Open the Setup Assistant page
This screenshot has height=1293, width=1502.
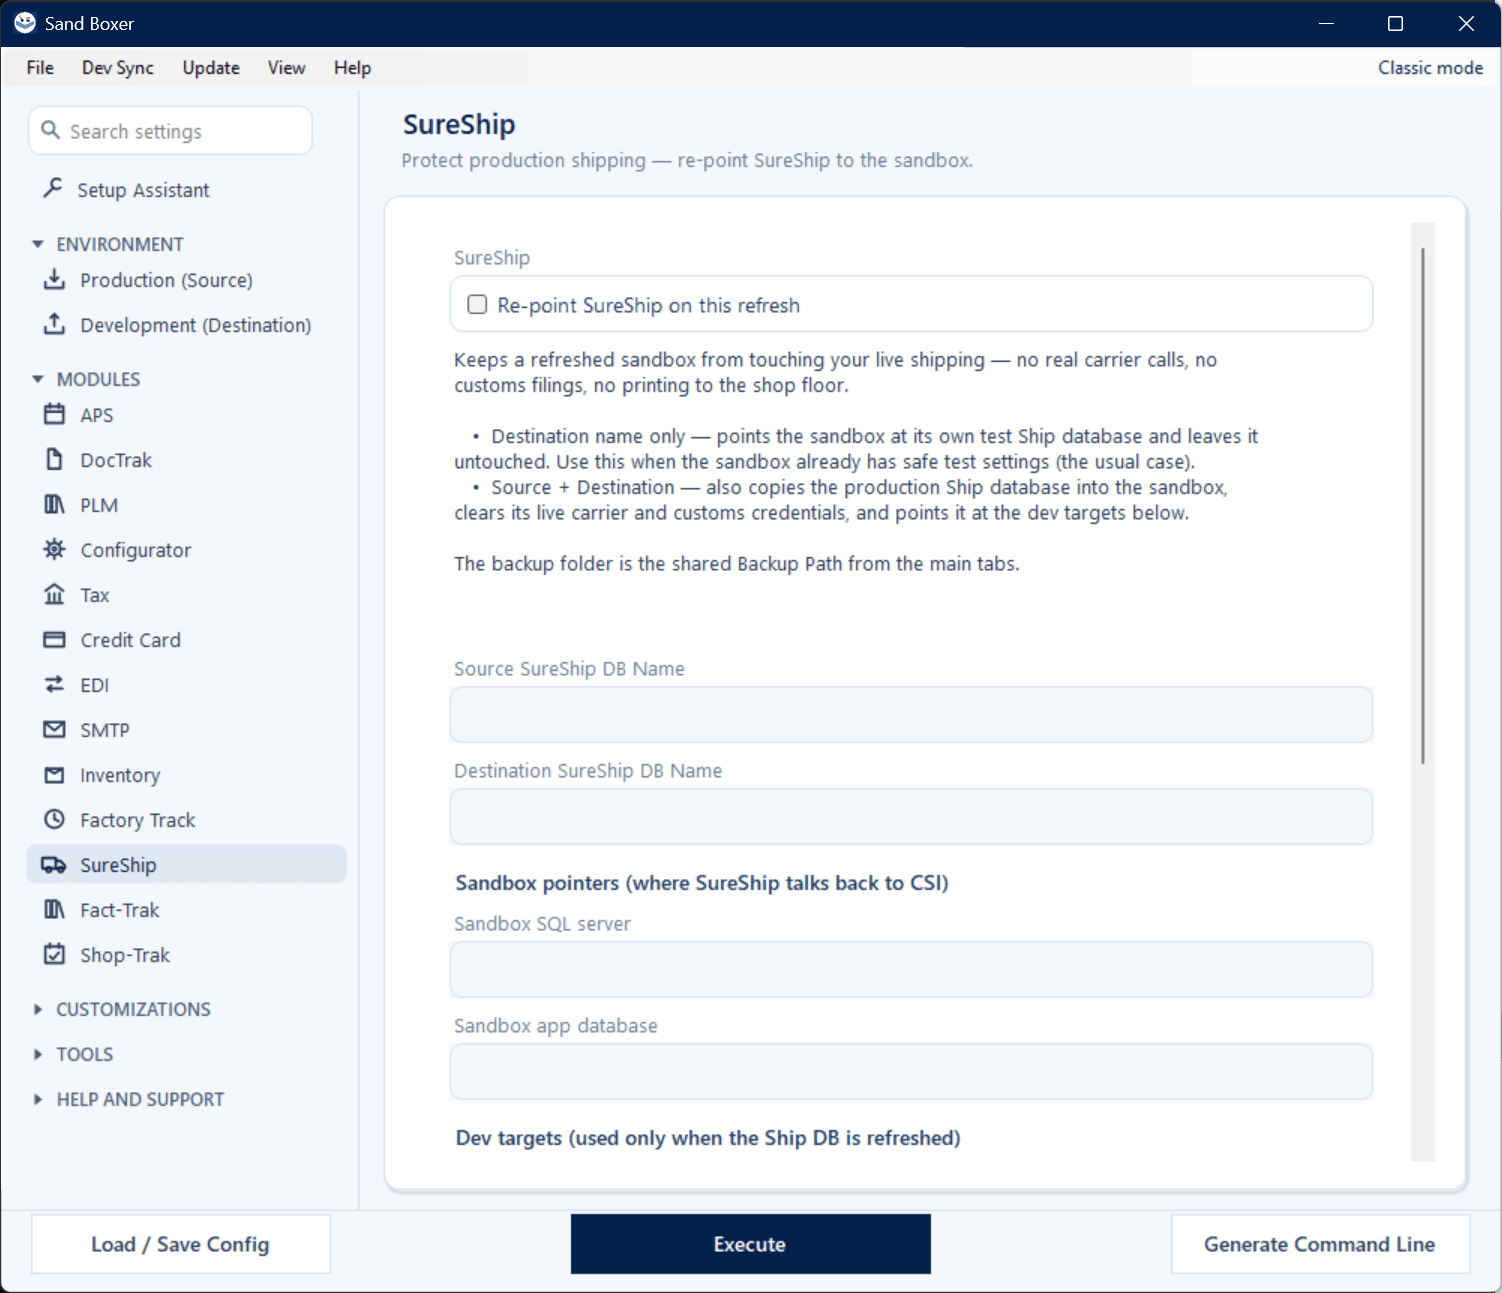(143, 190)
